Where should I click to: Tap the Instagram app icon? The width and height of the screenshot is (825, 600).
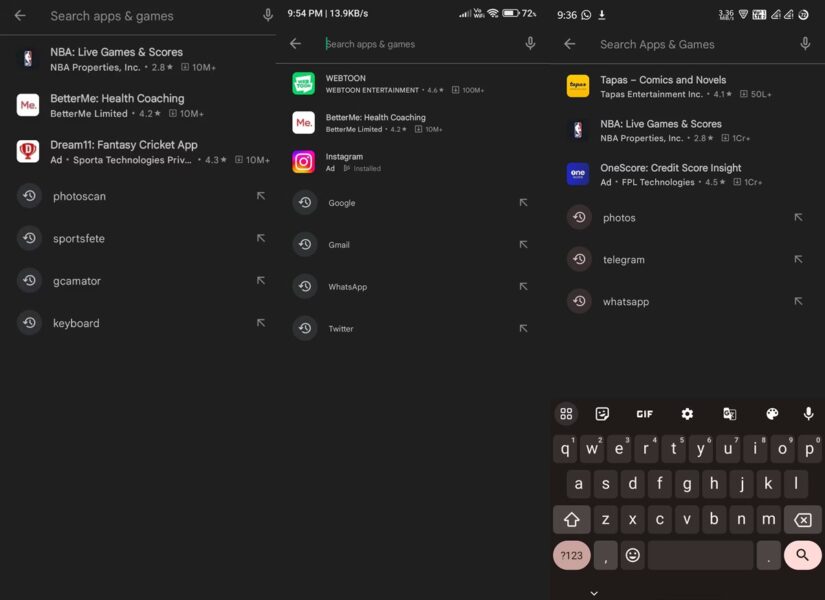click(304, 162)
